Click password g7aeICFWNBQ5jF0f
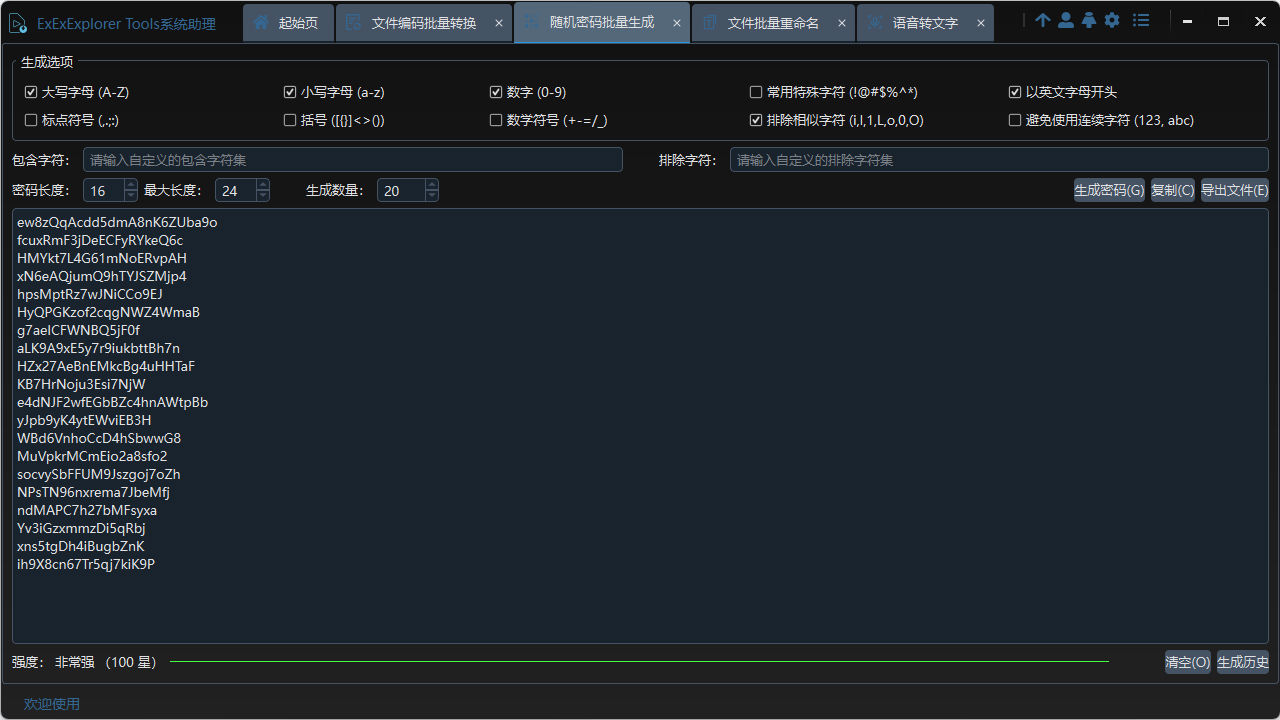This screenshot has width=1280, height=720. click(x=79, y=330)
